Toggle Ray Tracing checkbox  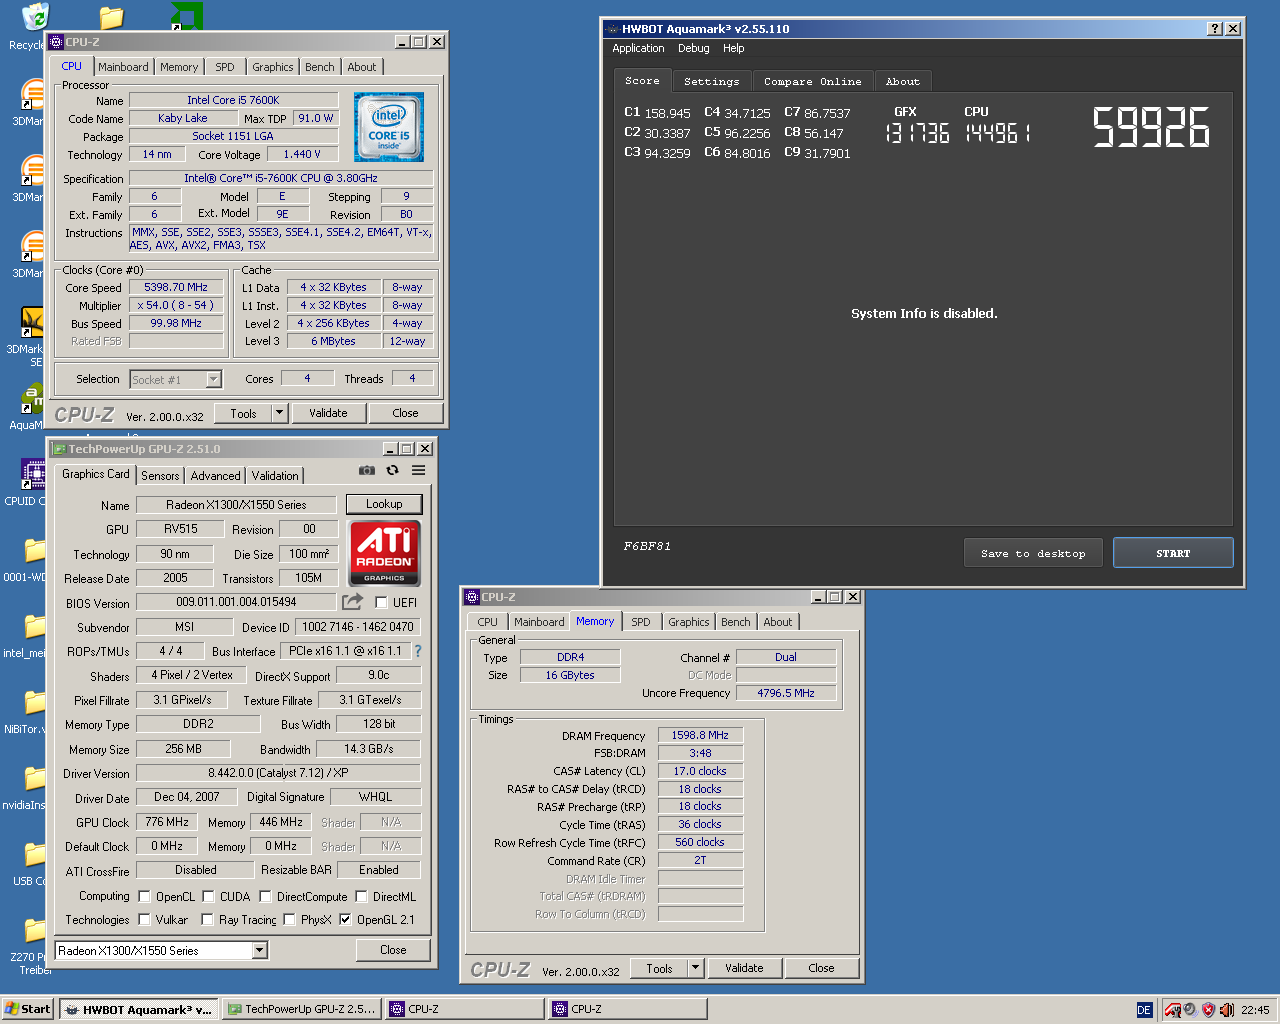click(x=207, y=919)
